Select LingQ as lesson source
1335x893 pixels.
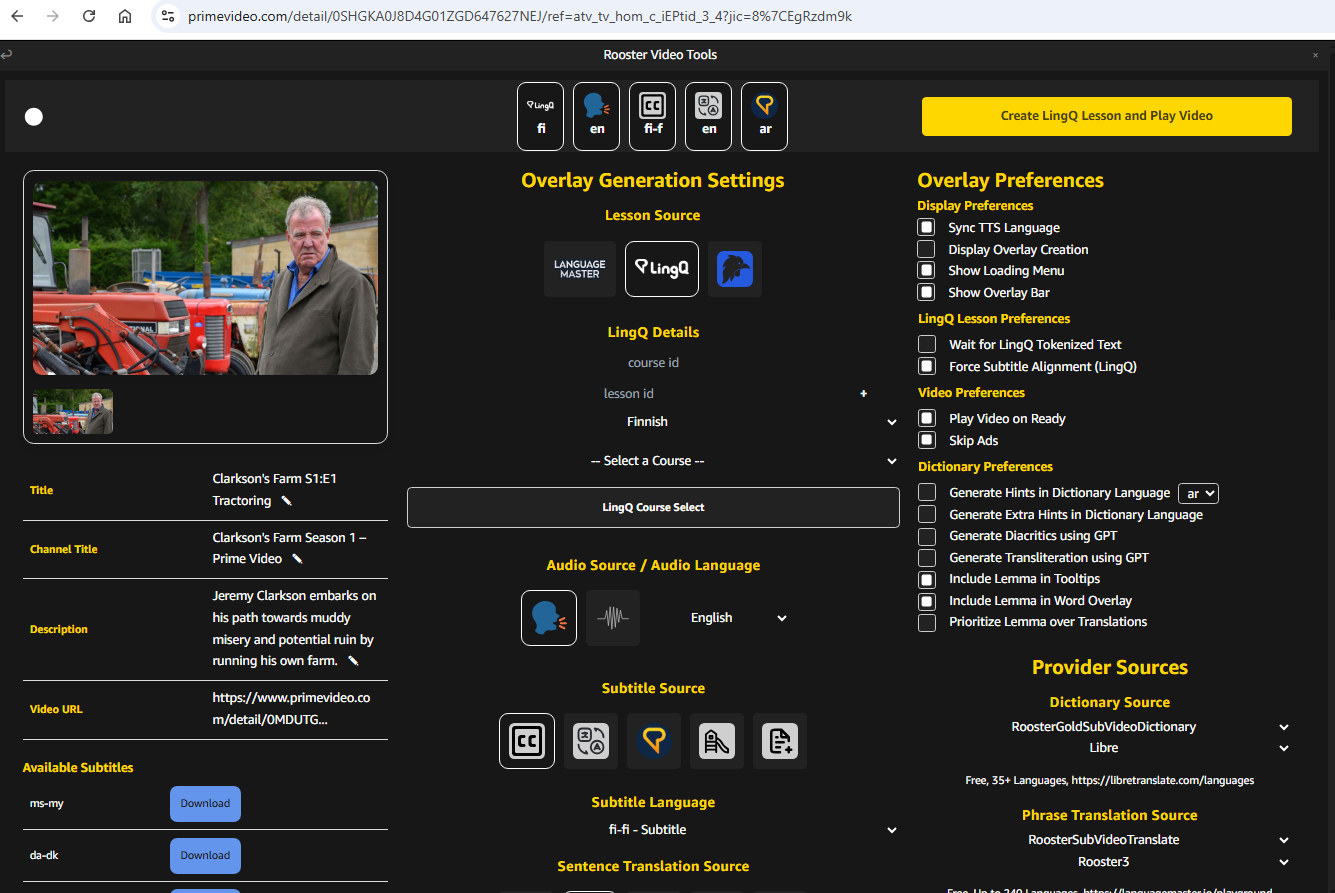(x=662, y=269)
